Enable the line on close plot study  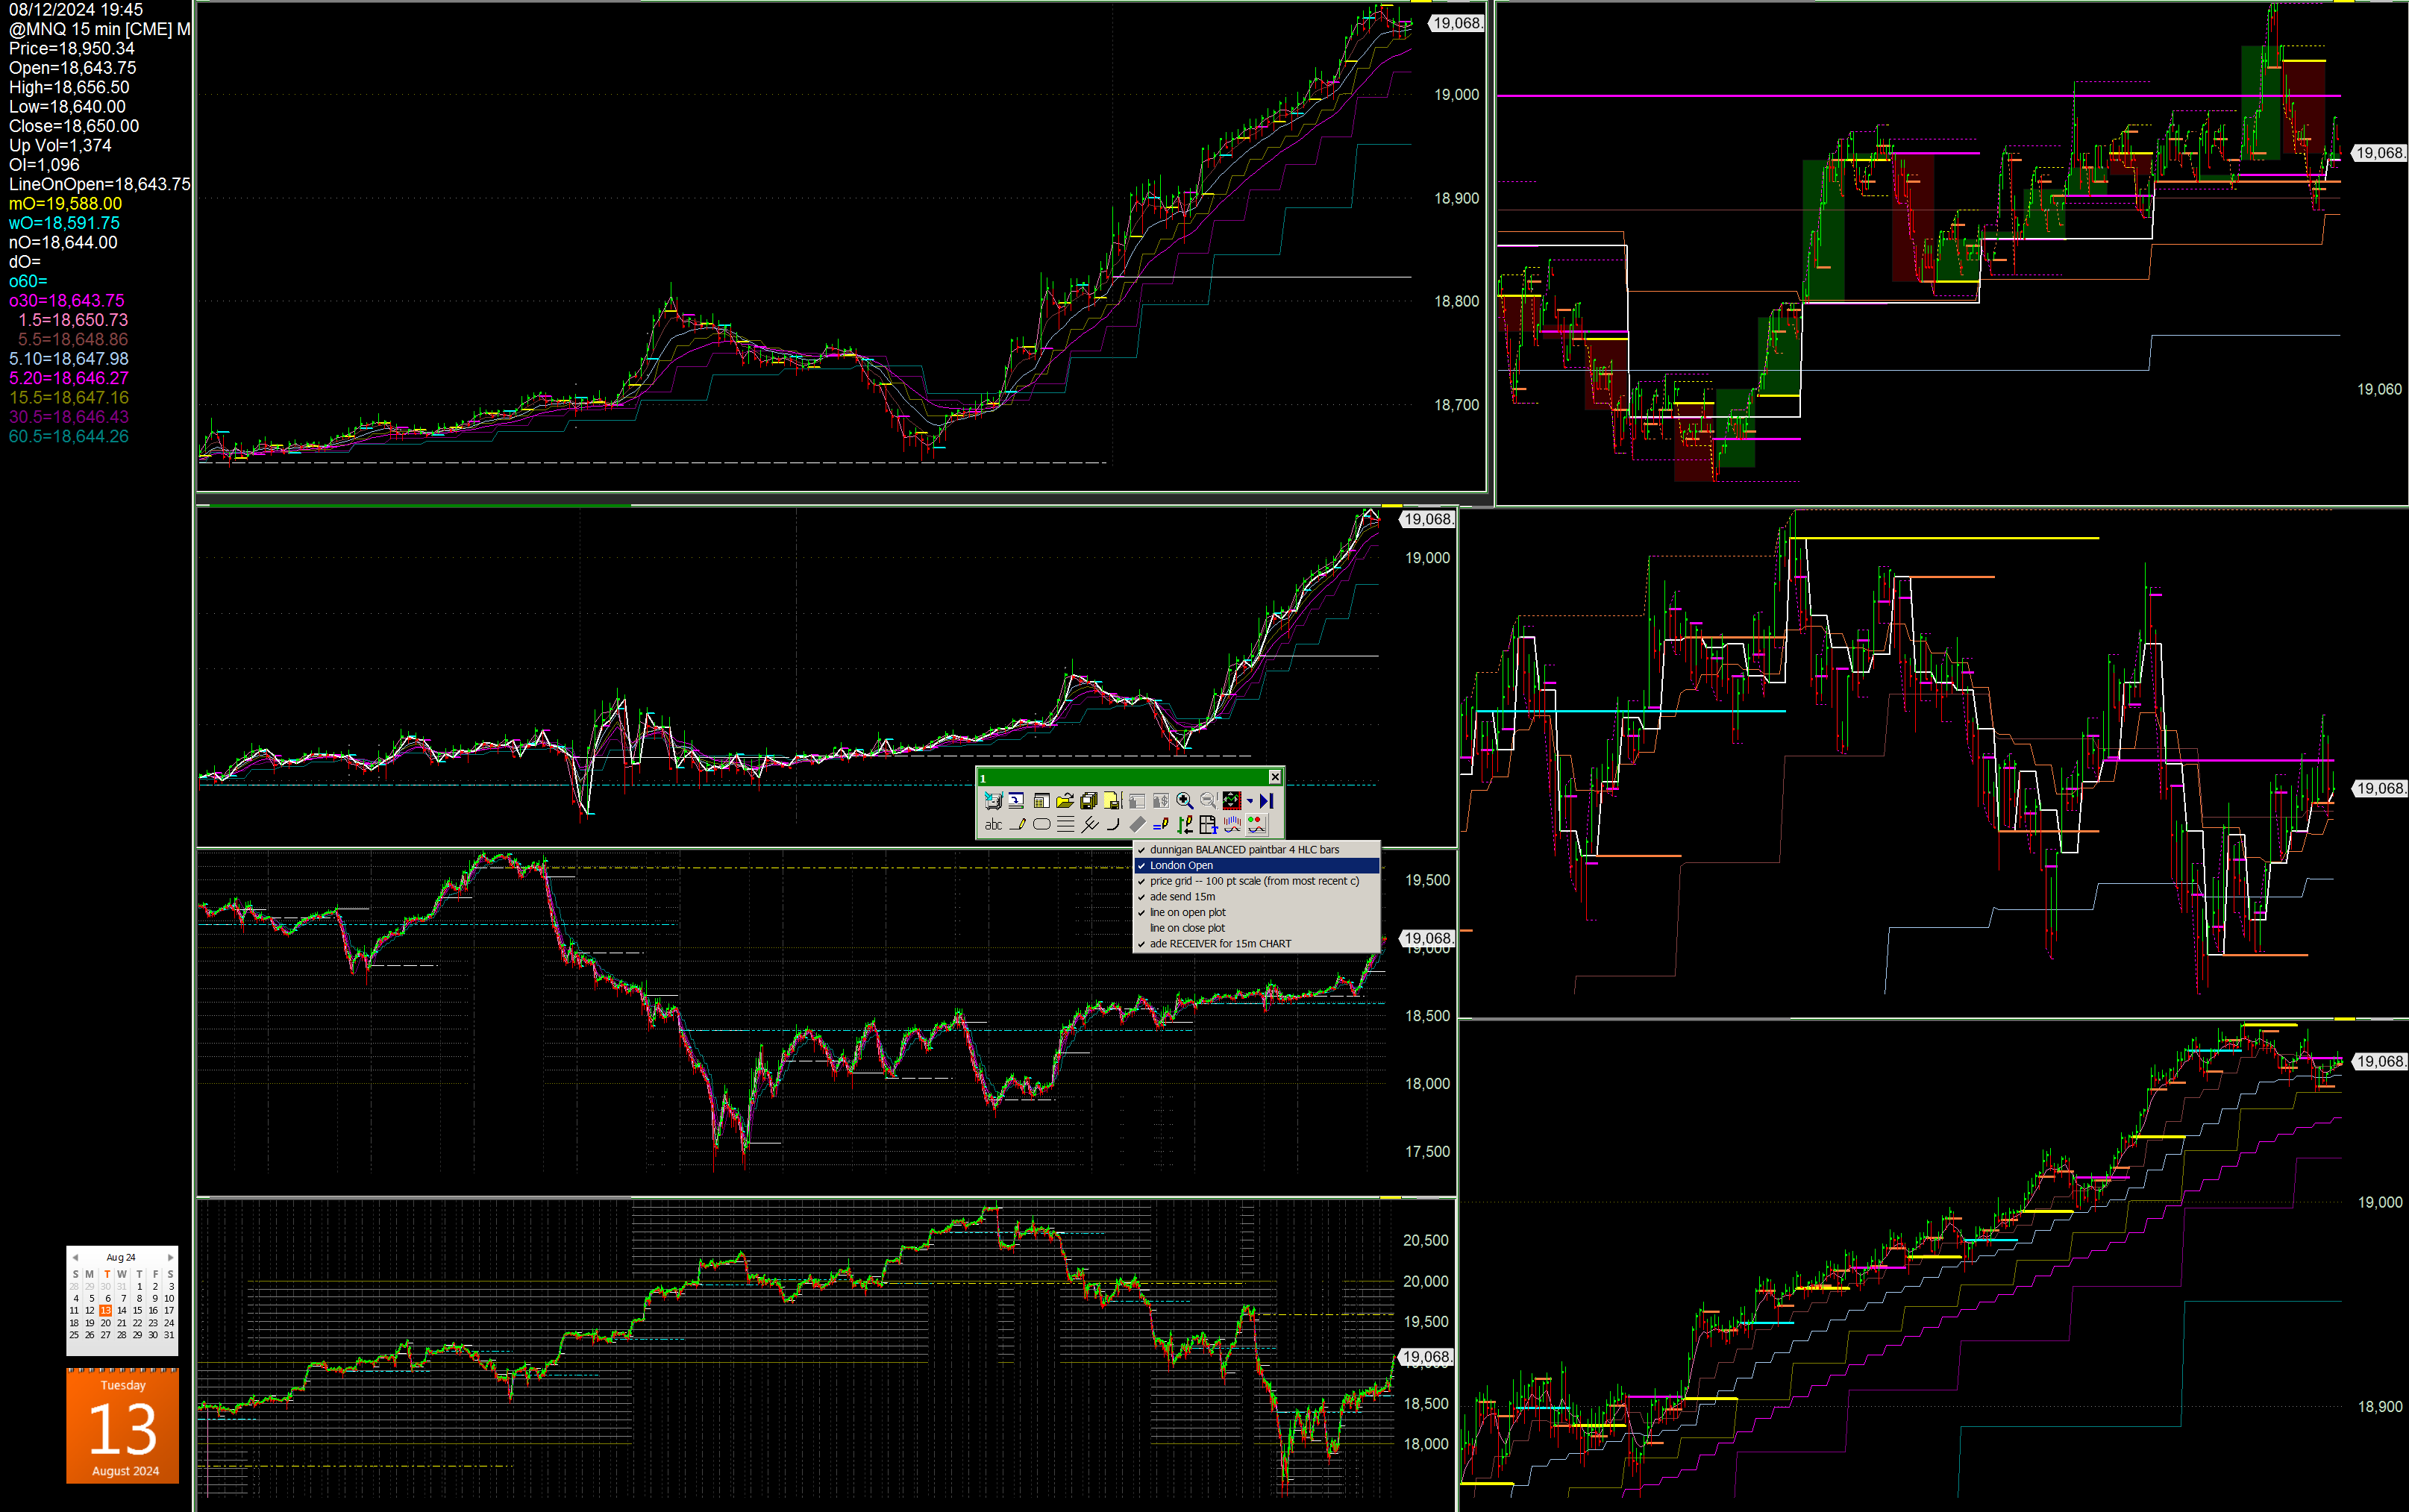click(1187, 928)
